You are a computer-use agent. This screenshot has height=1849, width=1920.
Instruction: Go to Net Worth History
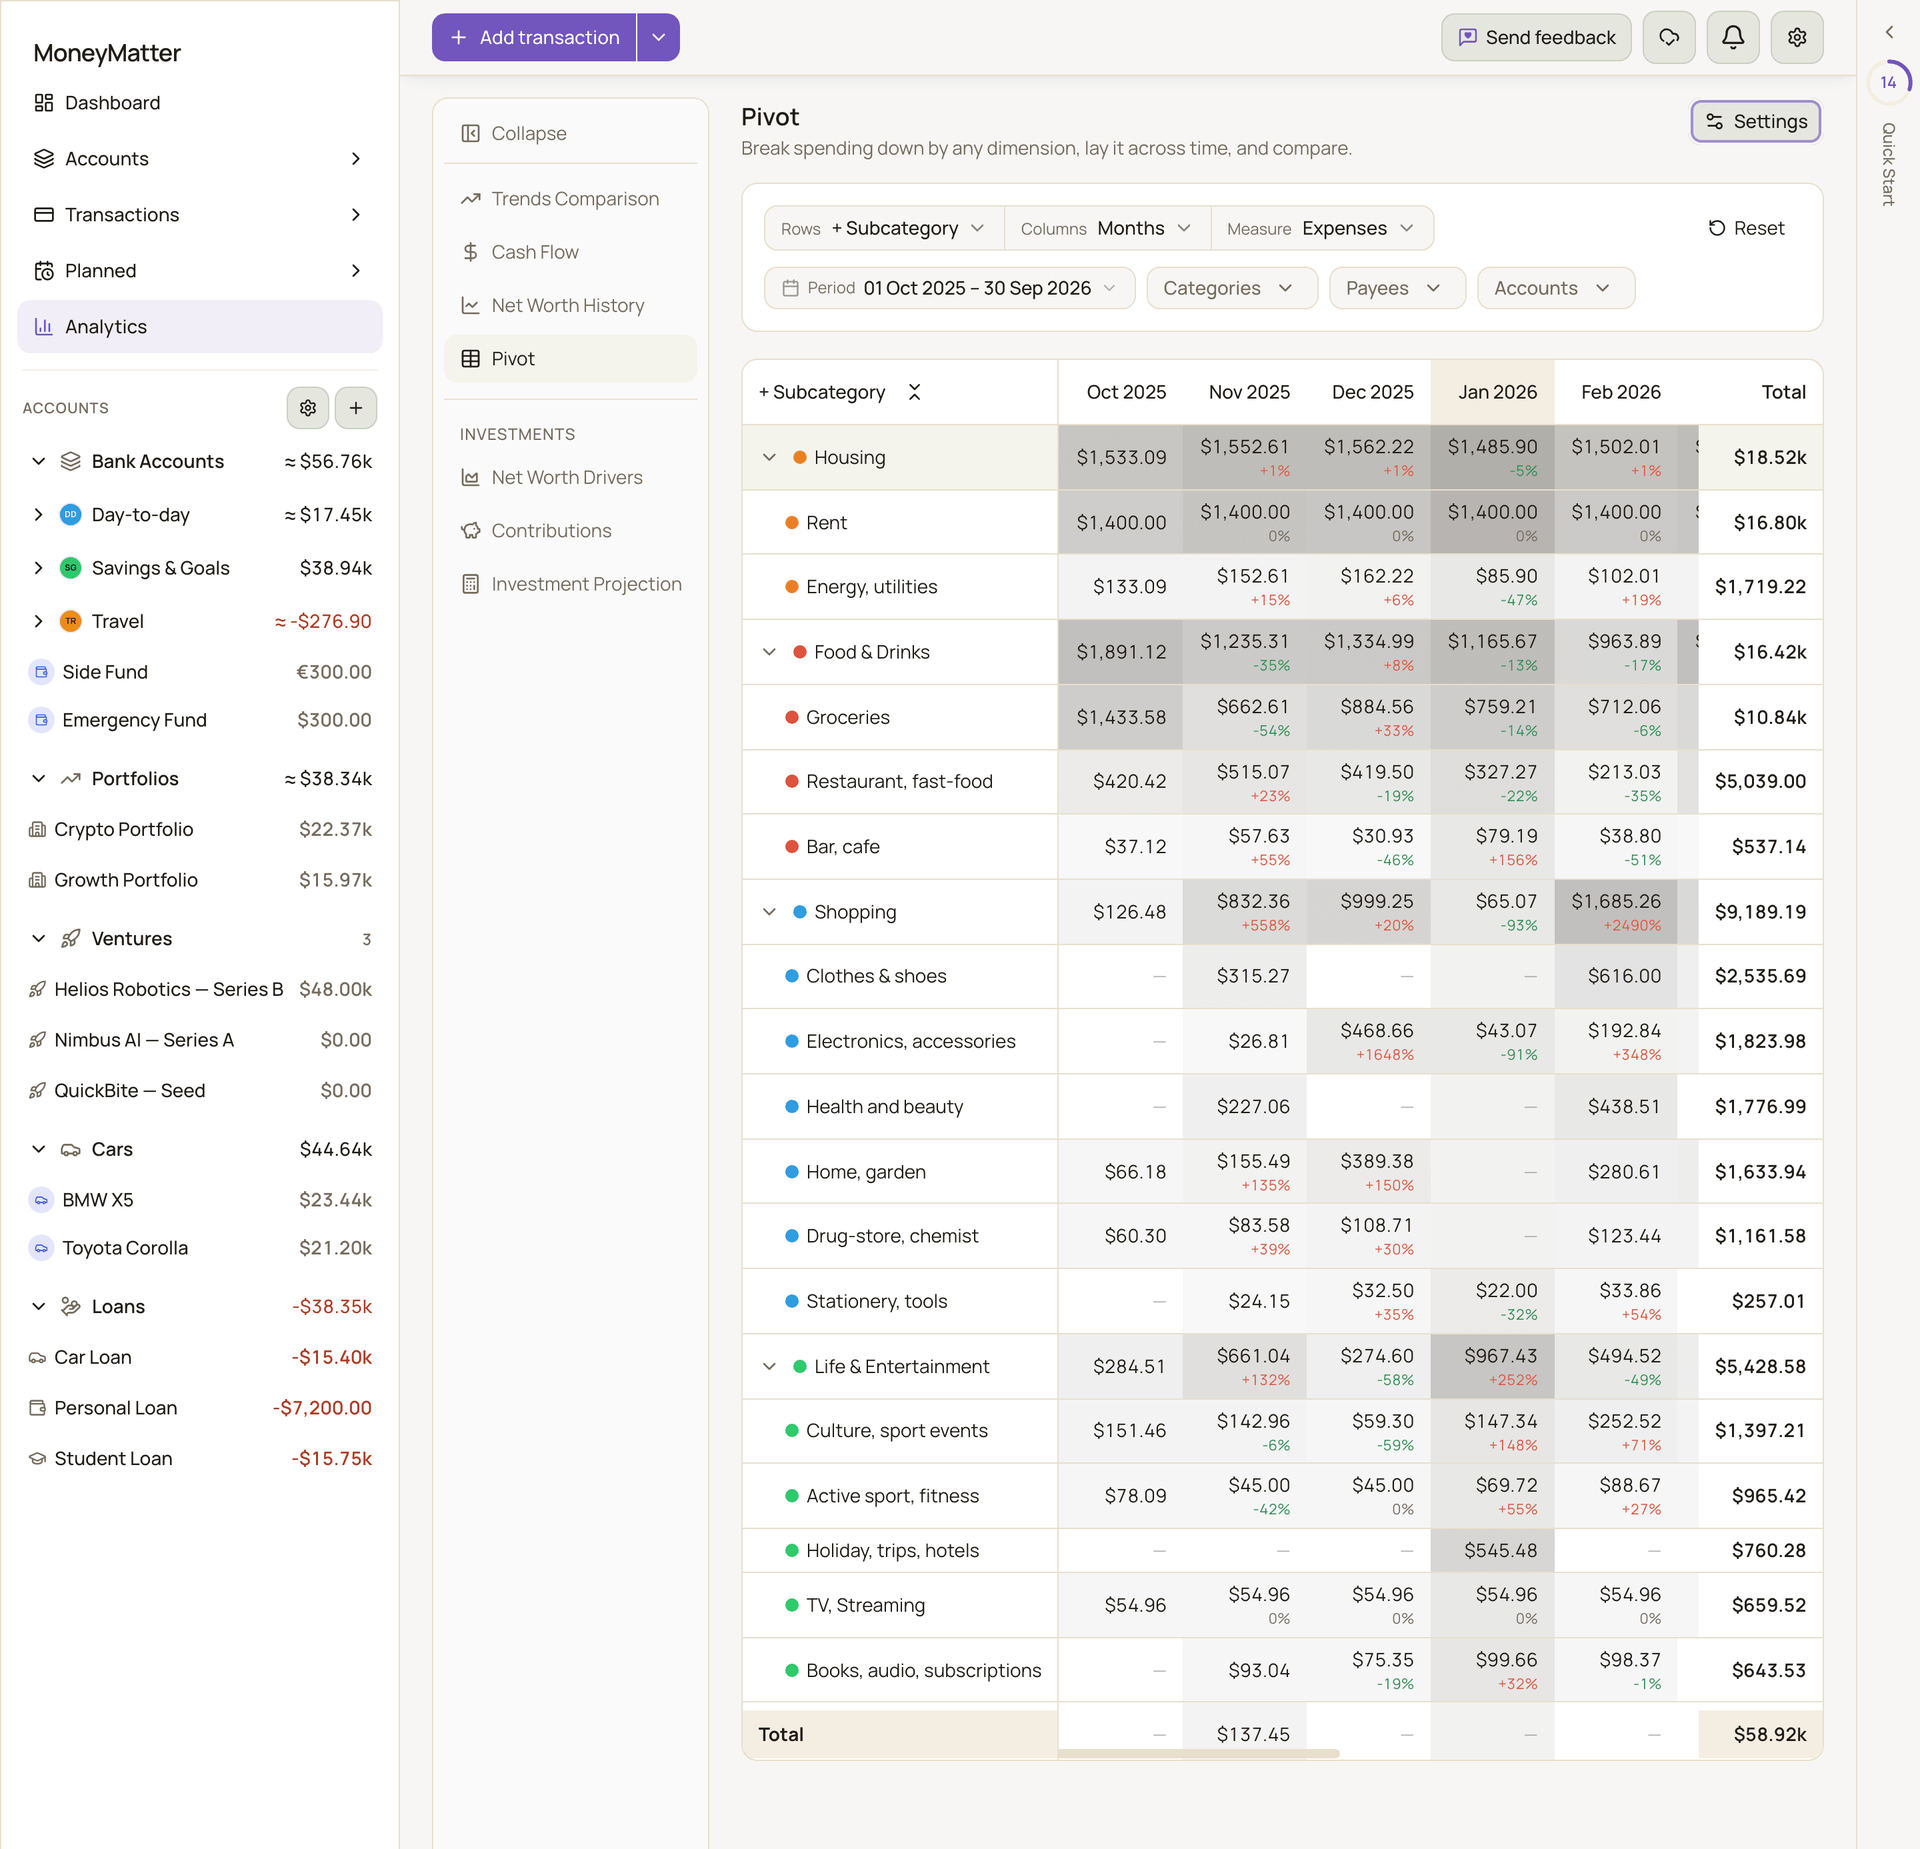[570, 305]
